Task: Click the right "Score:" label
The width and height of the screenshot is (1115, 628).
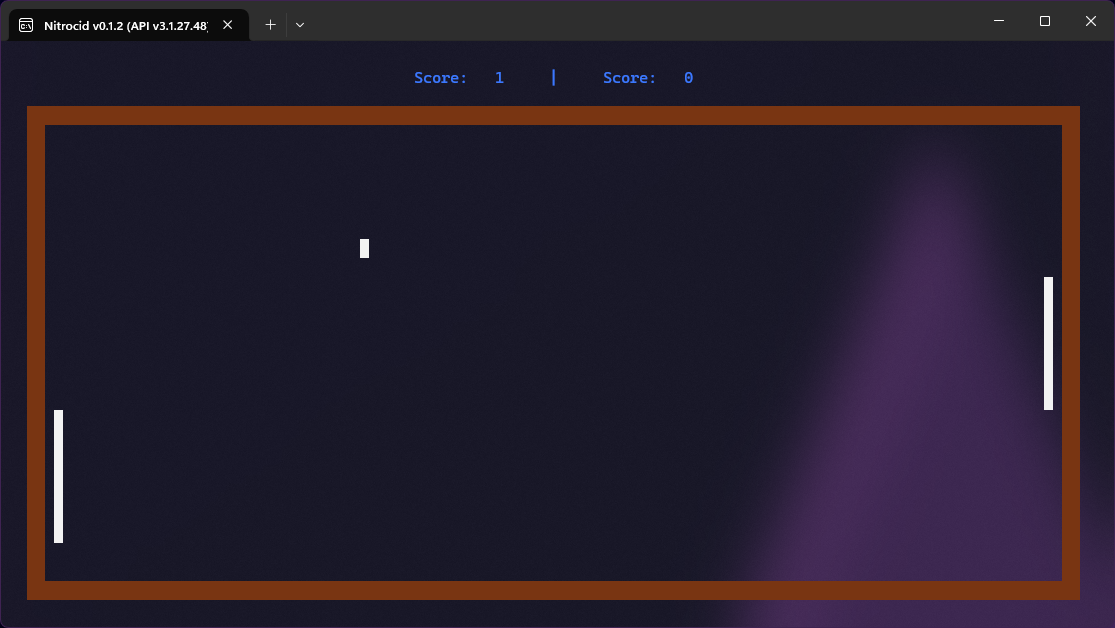Action: coord(629,78)
